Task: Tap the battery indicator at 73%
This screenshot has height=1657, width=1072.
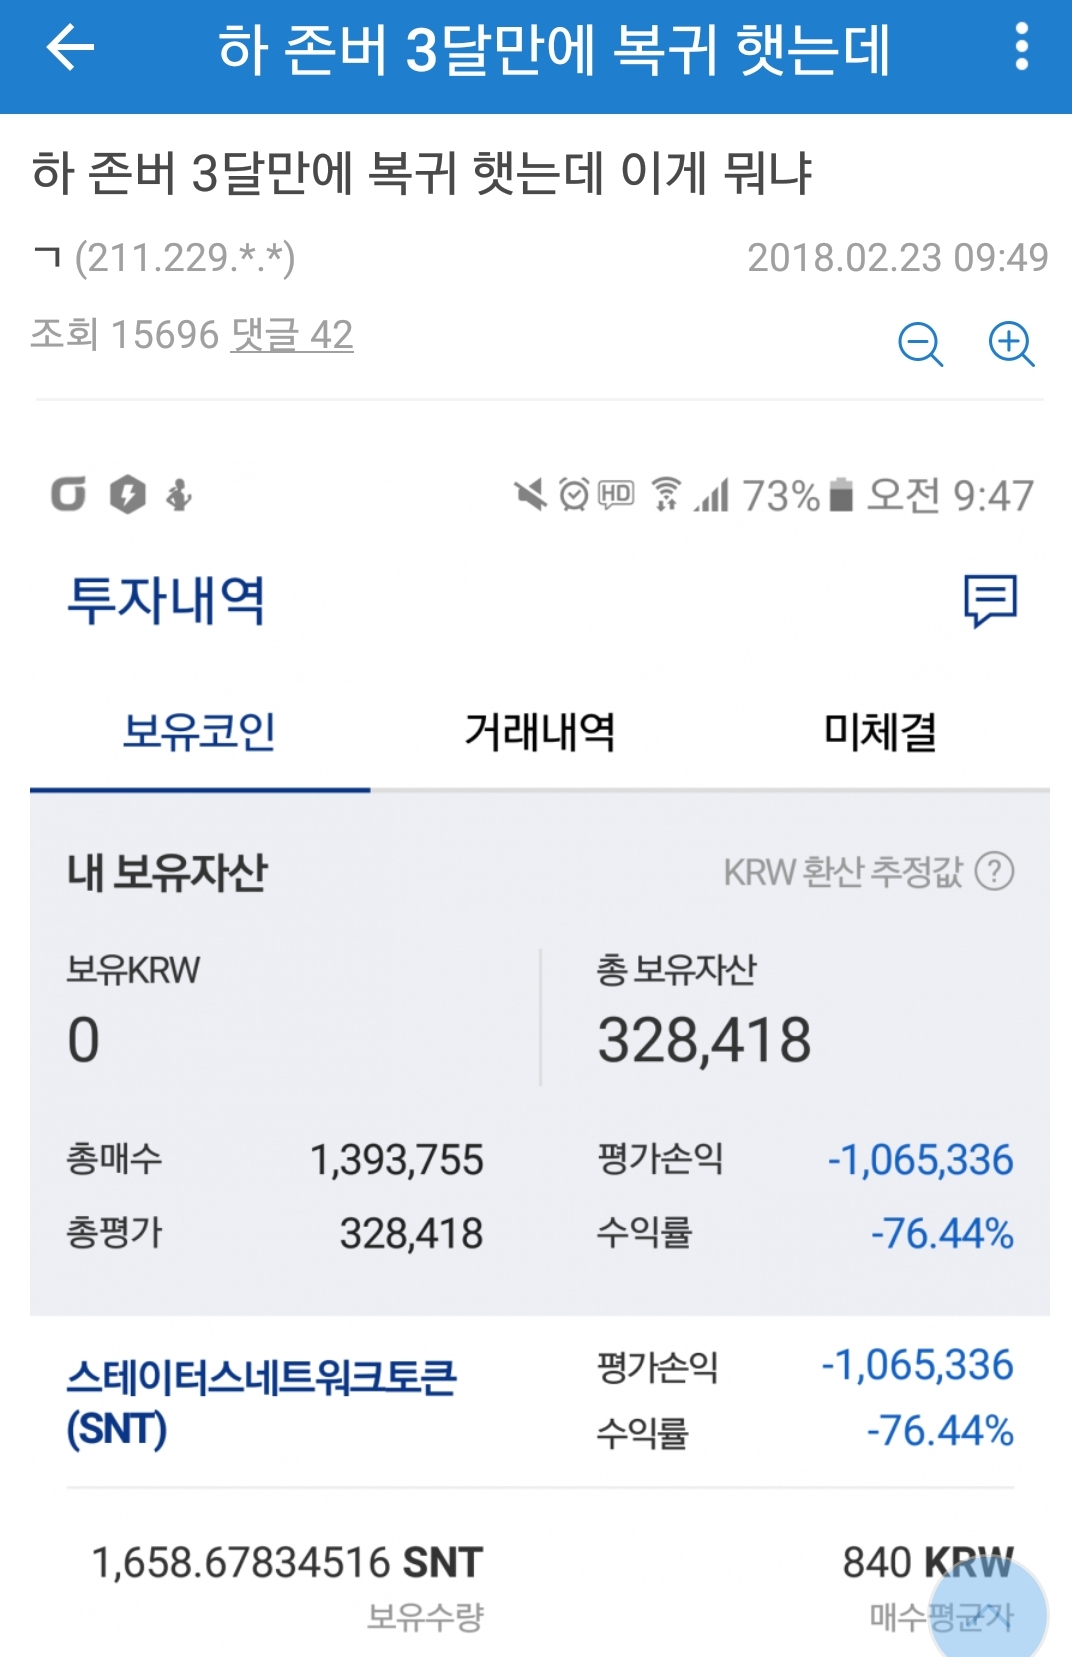Action: [841, 494]
